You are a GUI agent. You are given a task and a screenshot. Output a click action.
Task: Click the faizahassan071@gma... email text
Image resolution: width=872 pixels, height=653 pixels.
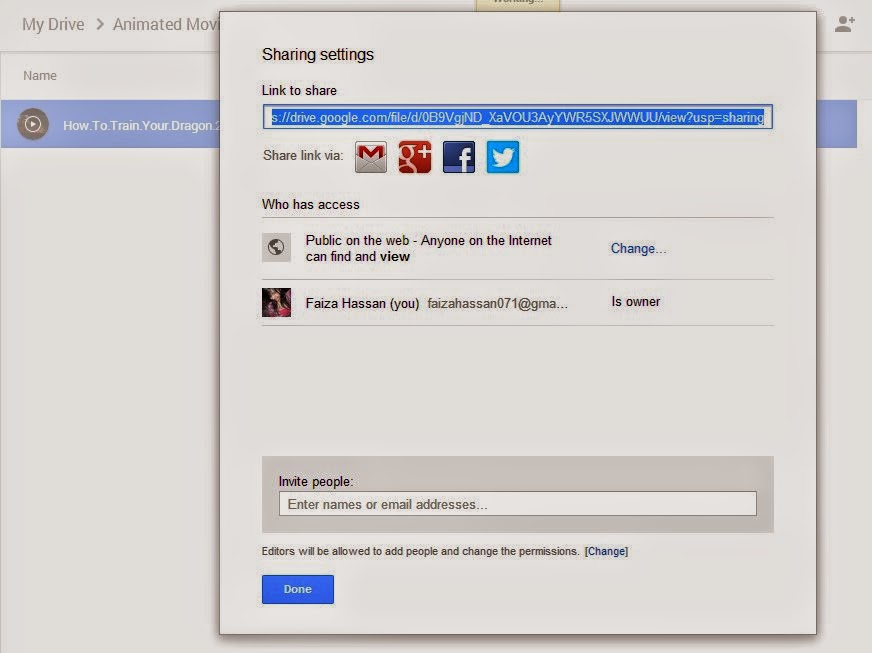click(497, 303)
